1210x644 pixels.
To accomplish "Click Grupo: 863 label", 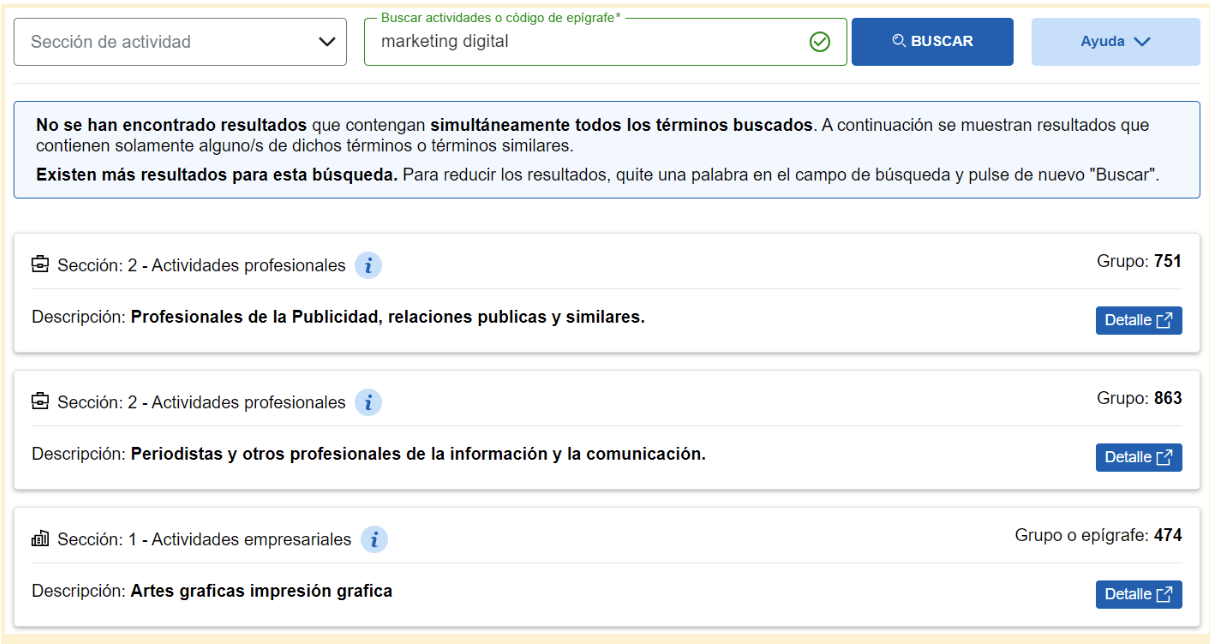I will pos(1139,398).
